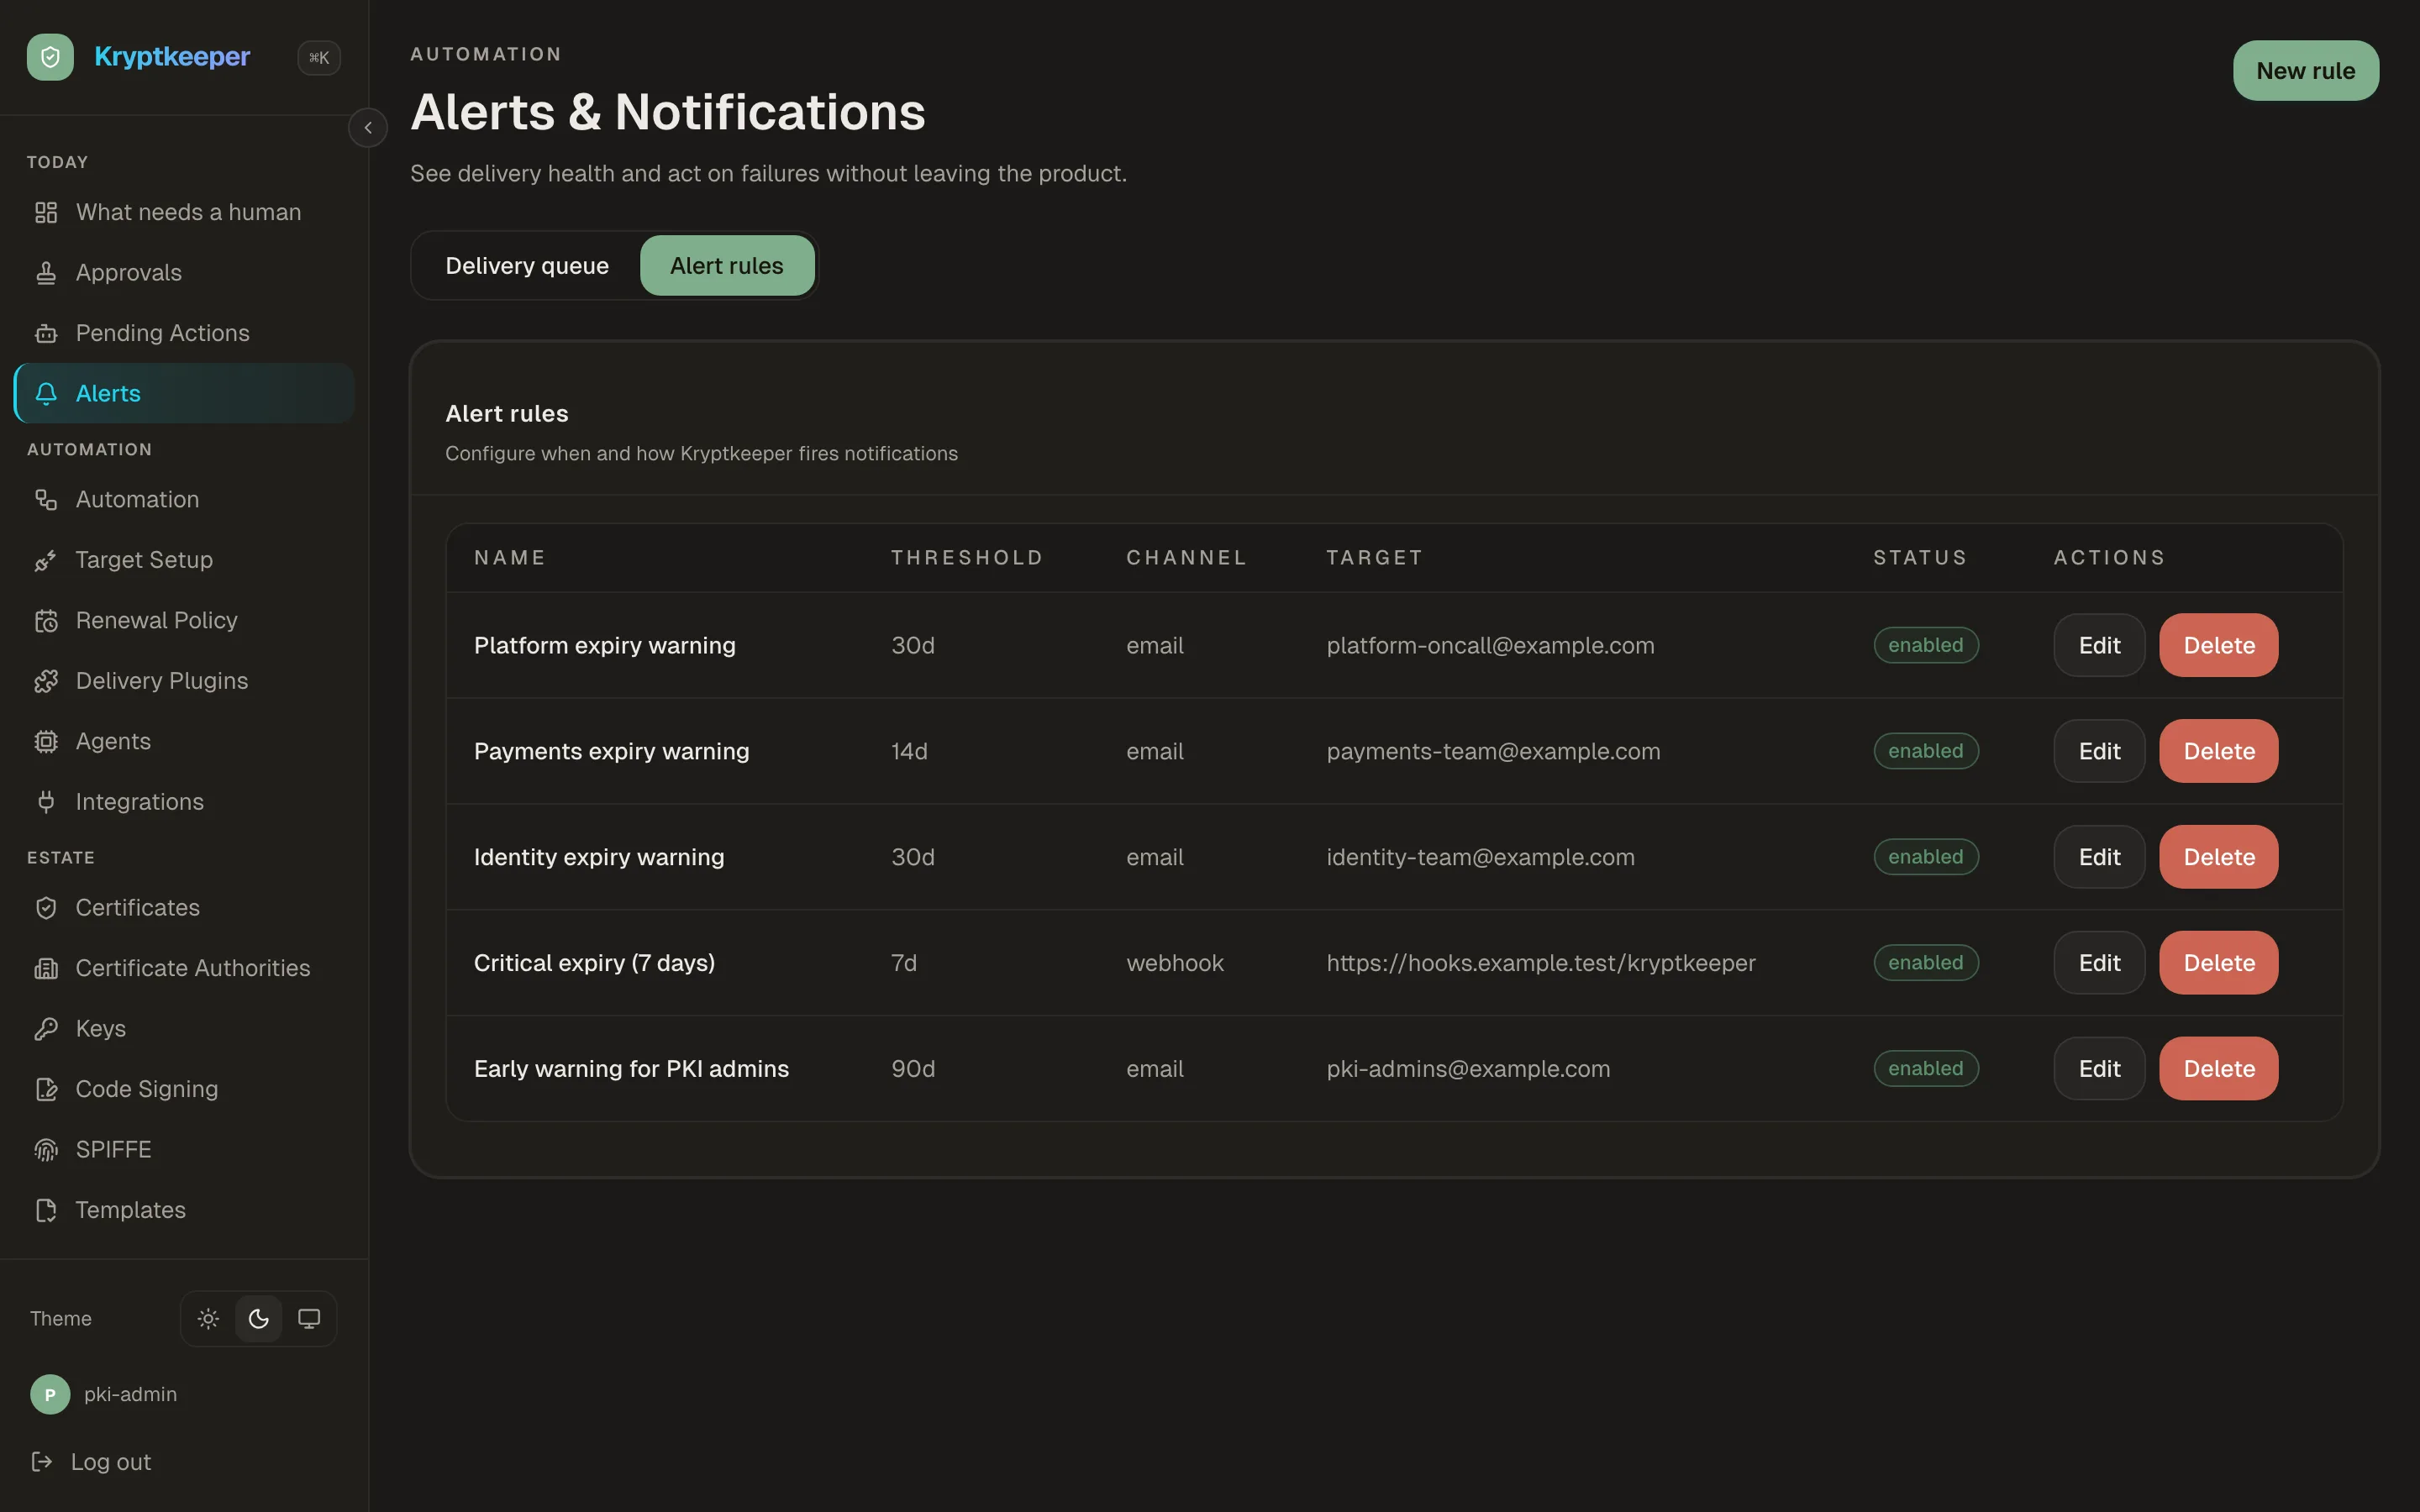Click the Agents chip icon
Image resolution: width=2420 pixels, height=1512 pixels.
coord(46,741)
